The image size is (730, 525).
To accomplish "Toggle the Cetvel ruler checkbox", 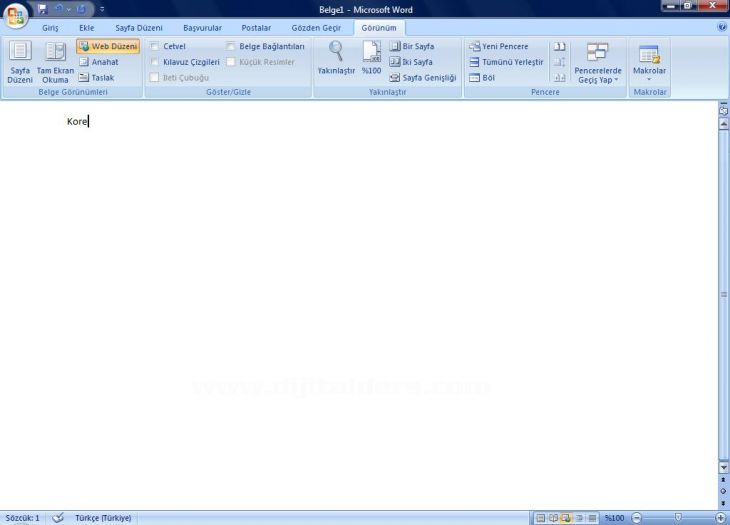I will (155, 46).
